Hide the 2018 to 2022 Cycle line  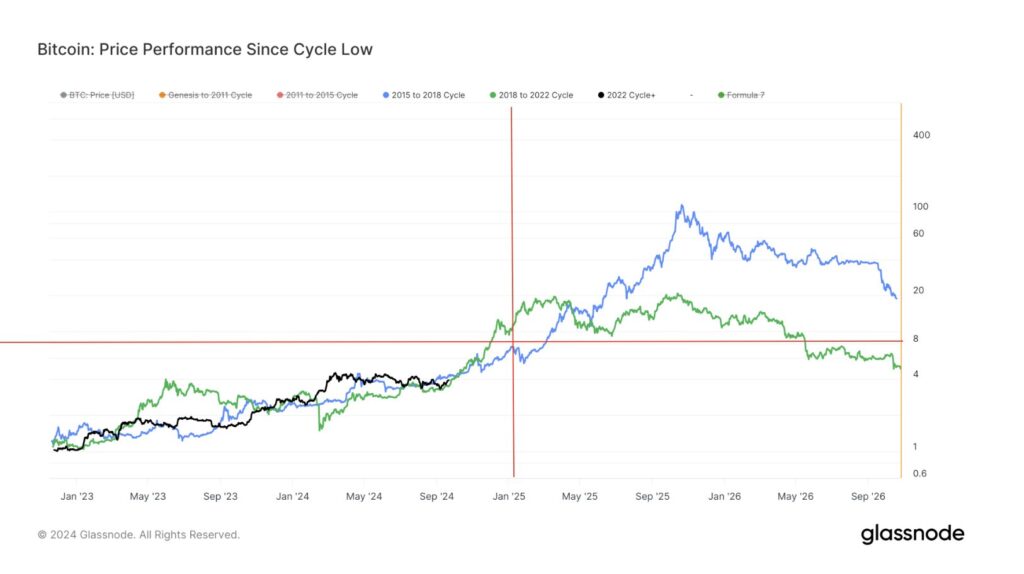tap(532, 95)
